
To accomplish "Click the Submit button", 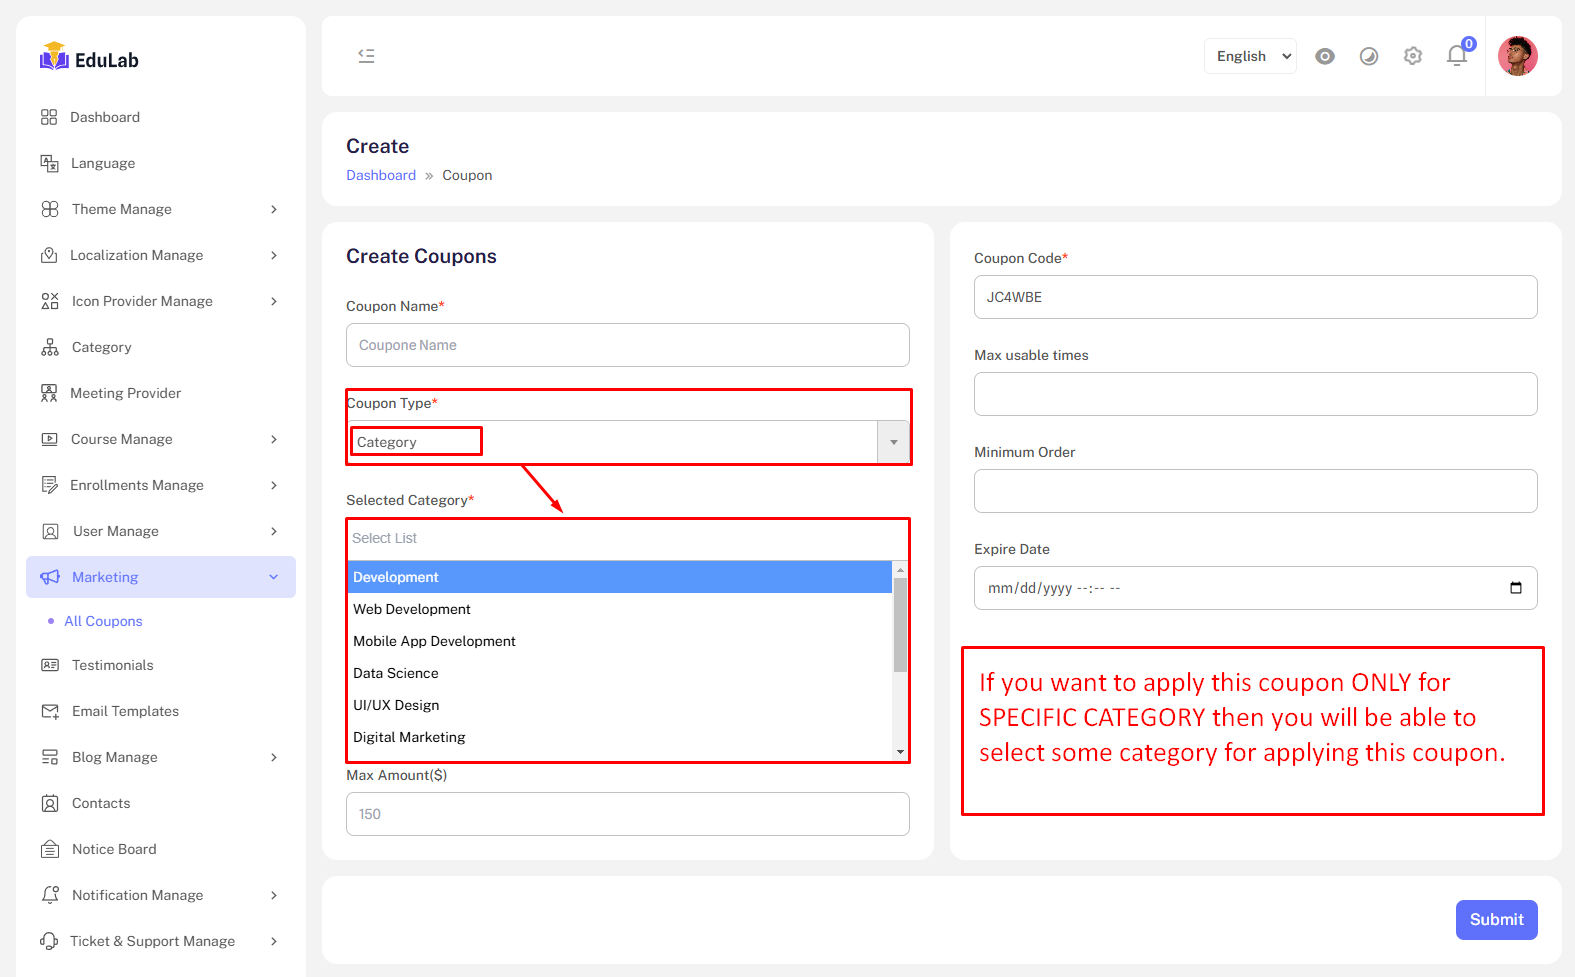I will coord(1495,919).
